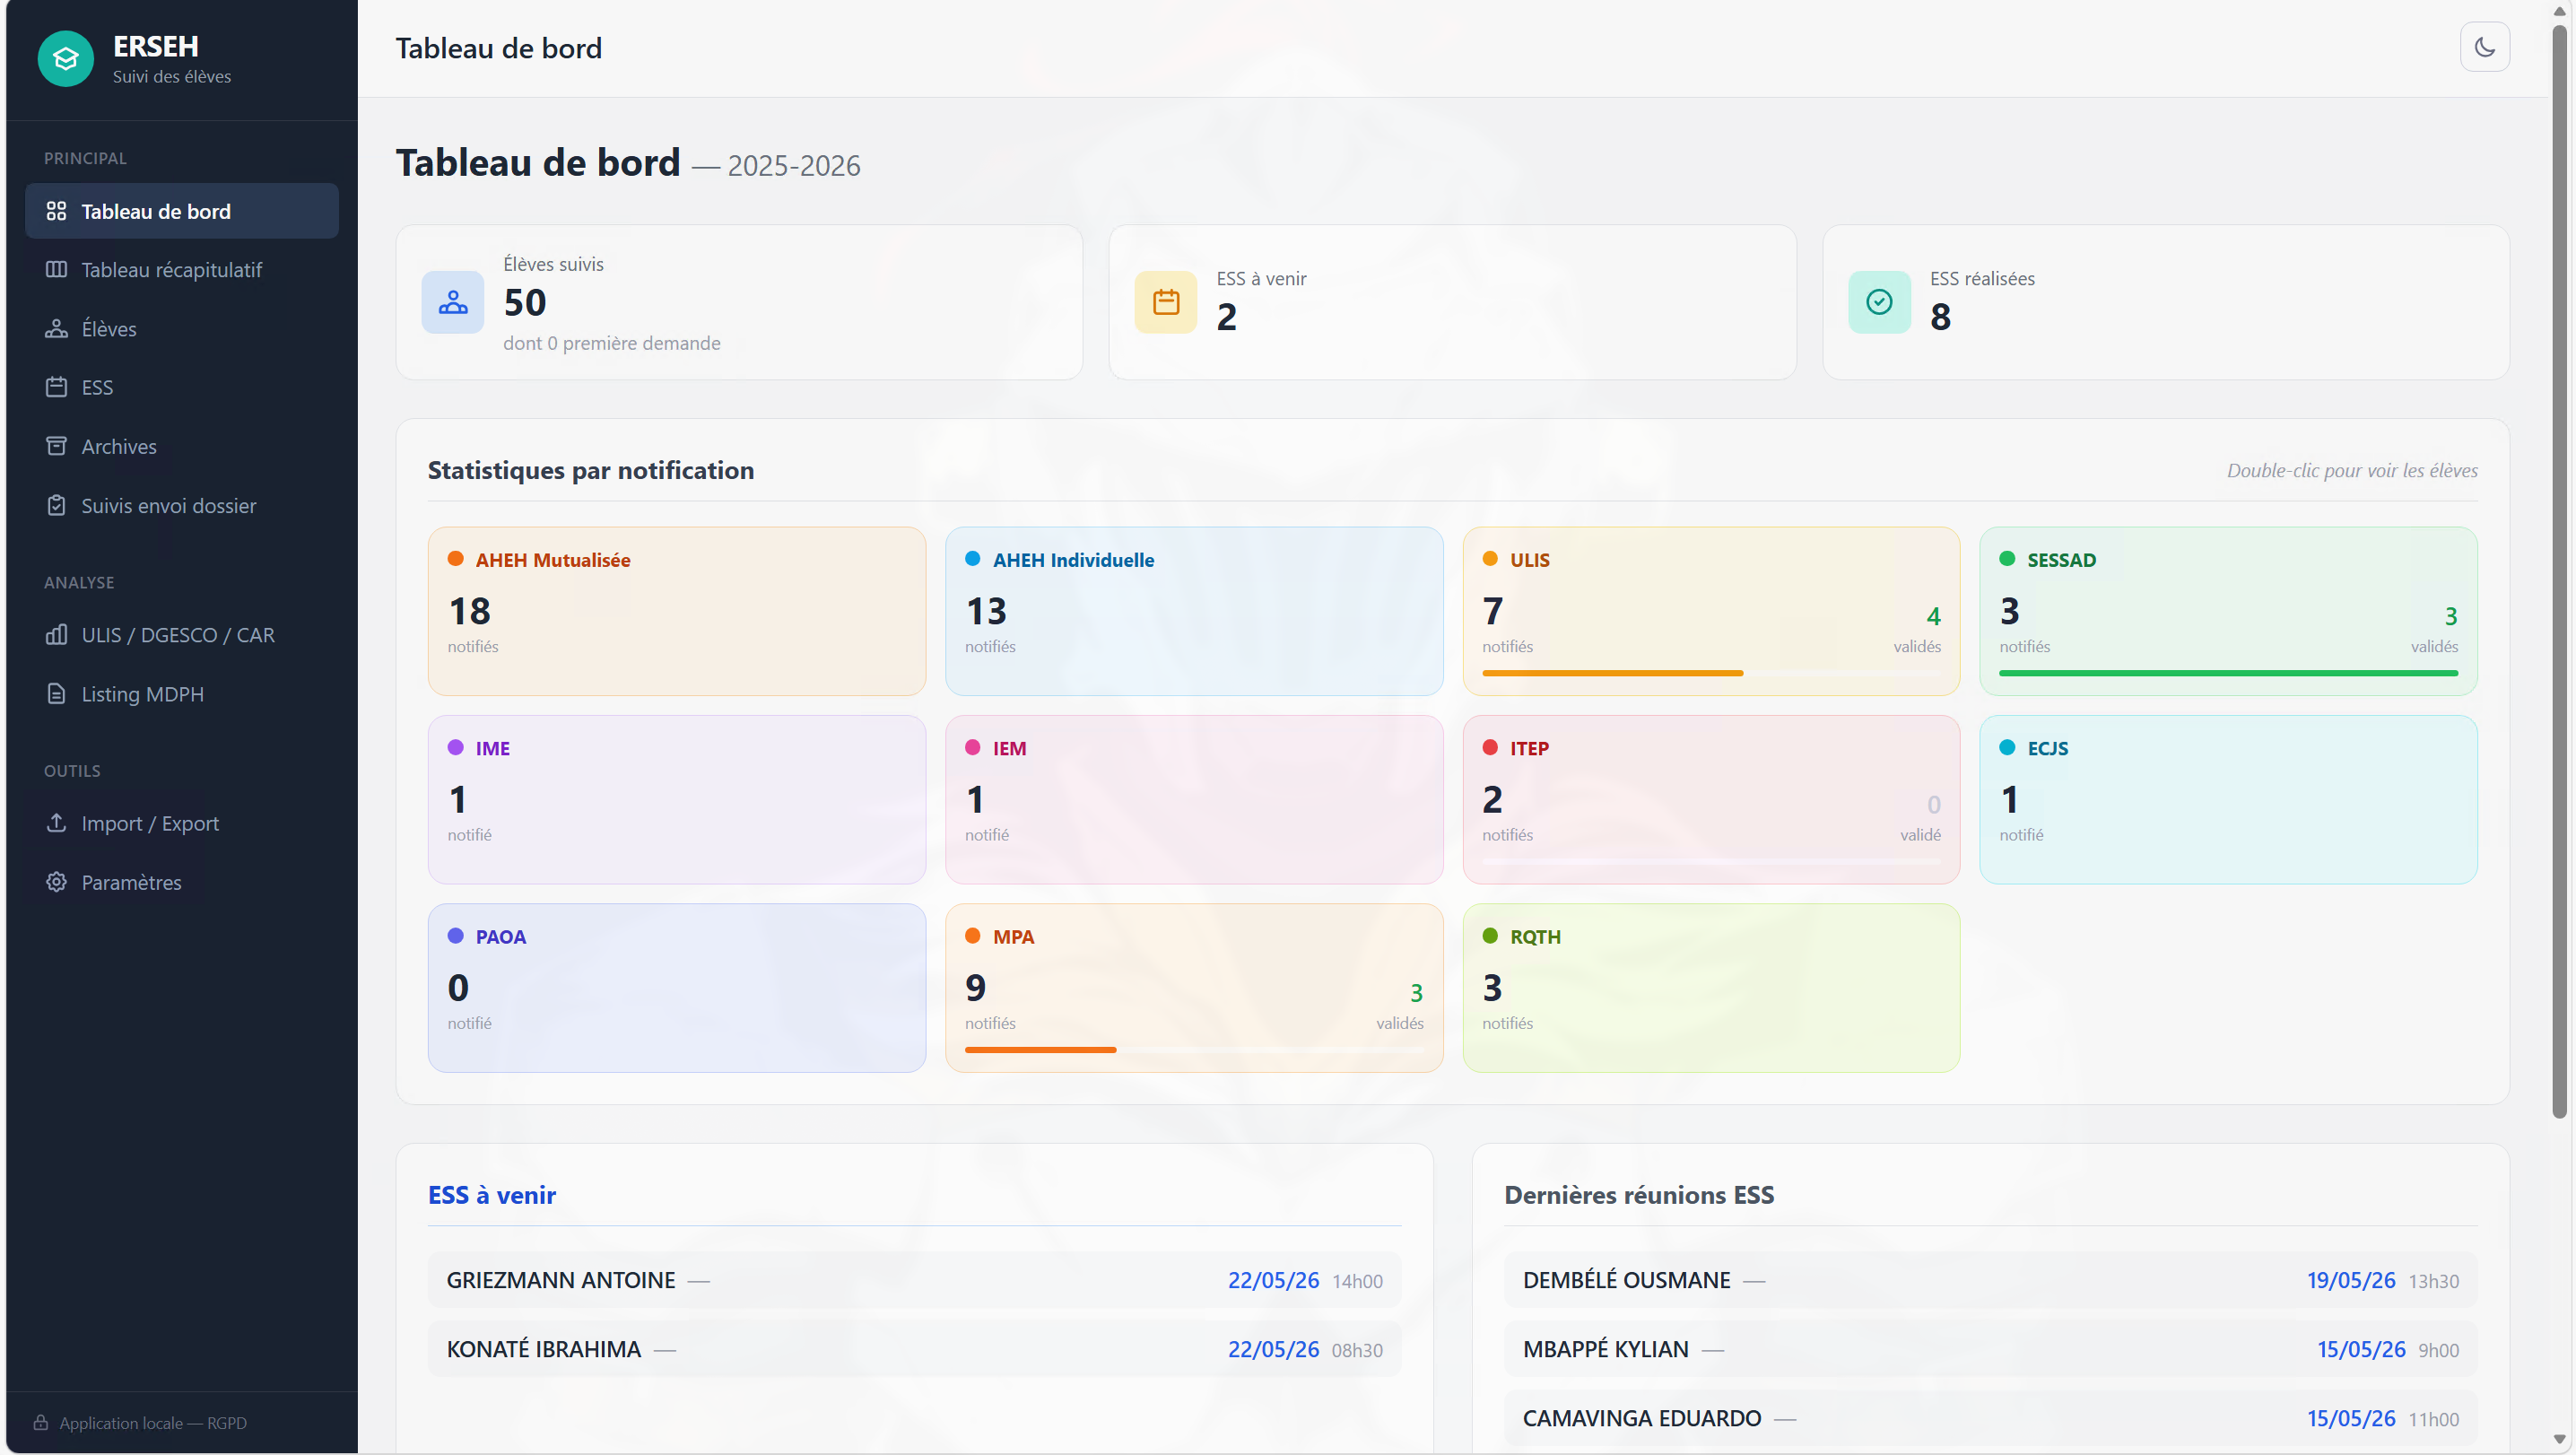This screenshot has width=2576, height=1455.
Task: Open the Import / Export tool
Action: coord(182,823)
